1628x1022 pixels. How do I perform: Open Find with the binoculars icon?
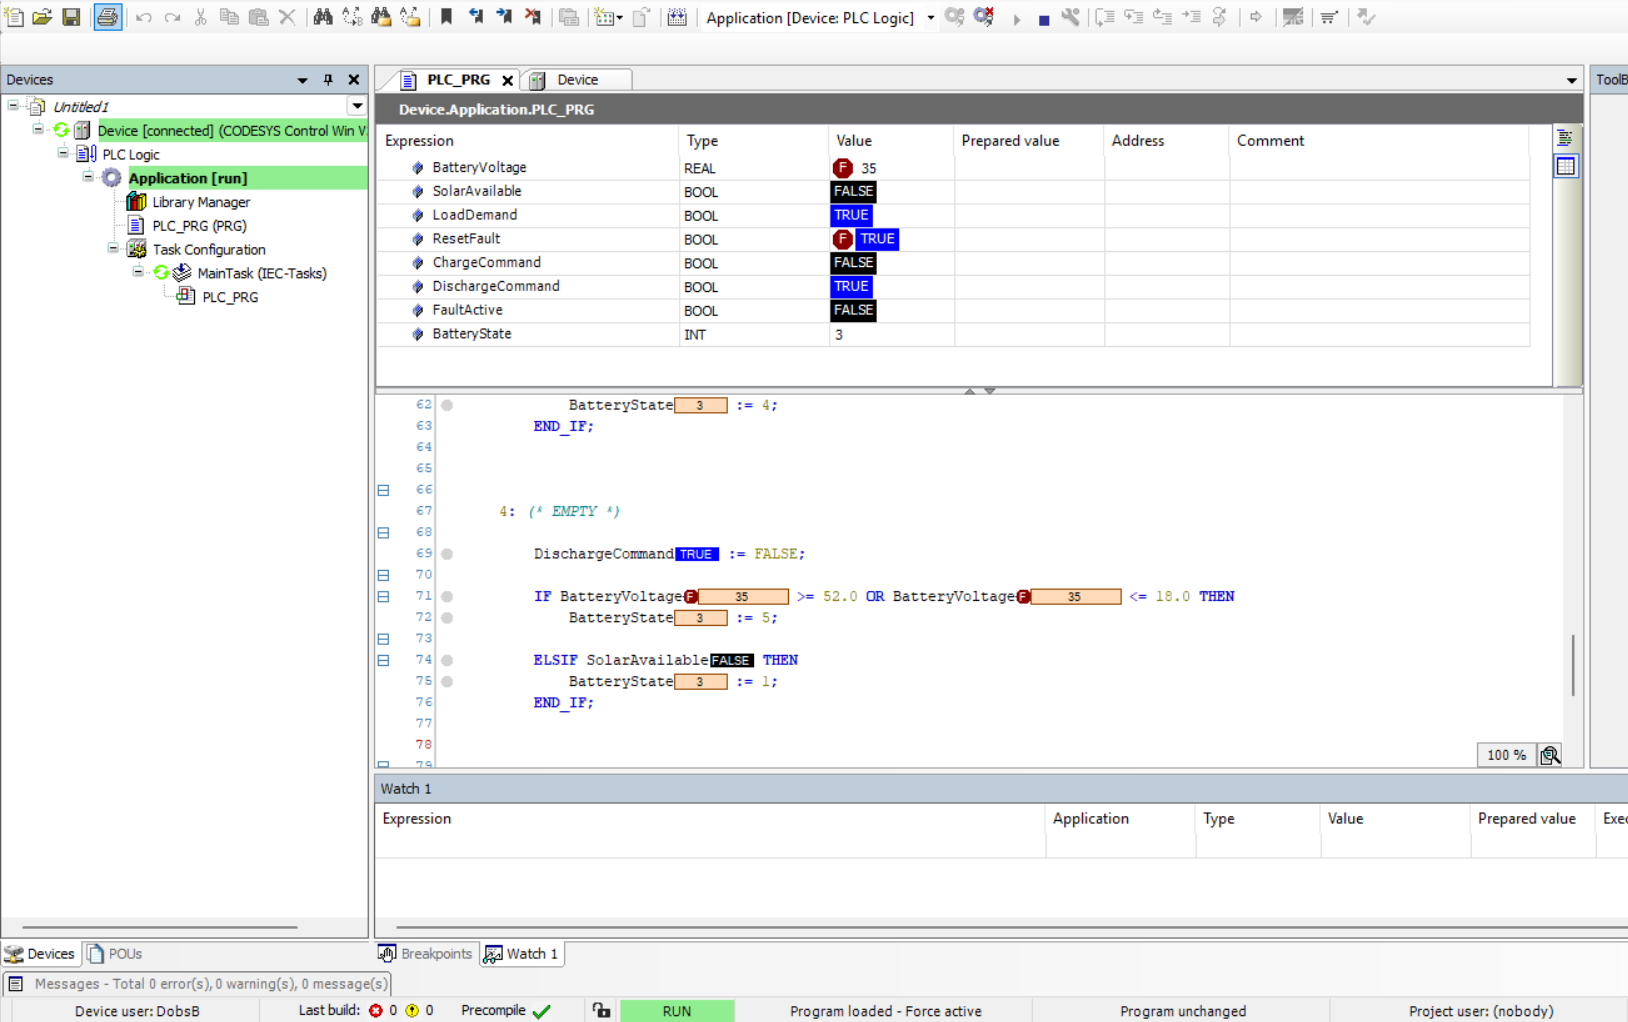coord(323,17)
